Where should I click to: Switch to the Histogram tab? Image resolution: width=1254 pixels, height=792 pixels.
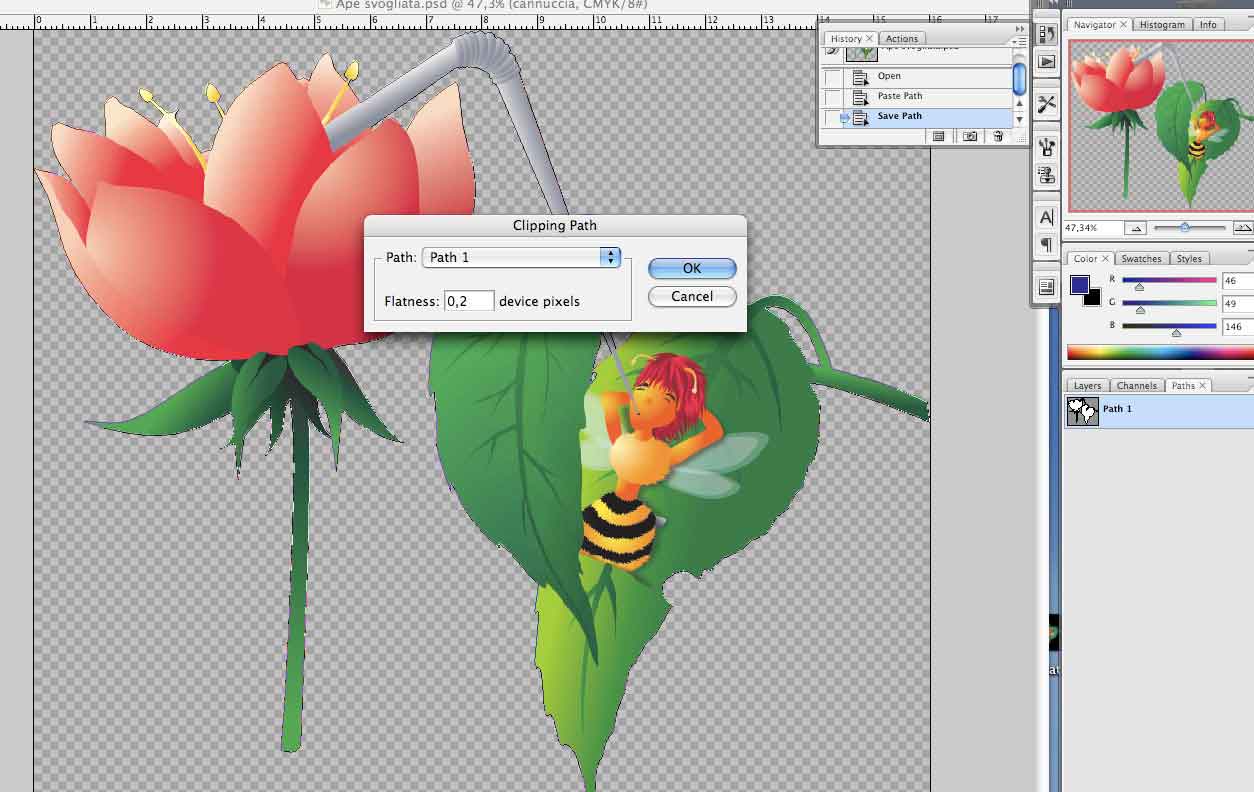coord(1162,24)
